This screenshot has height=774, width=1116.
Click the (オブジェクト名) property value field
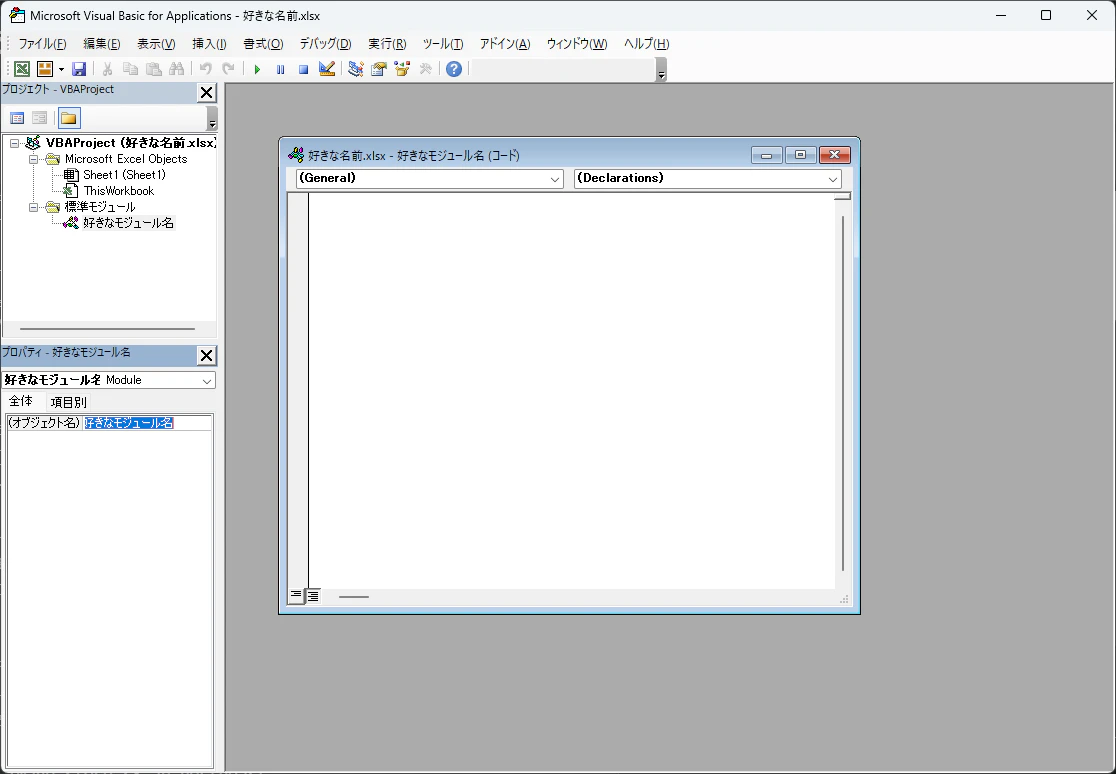tap(147, 423)
